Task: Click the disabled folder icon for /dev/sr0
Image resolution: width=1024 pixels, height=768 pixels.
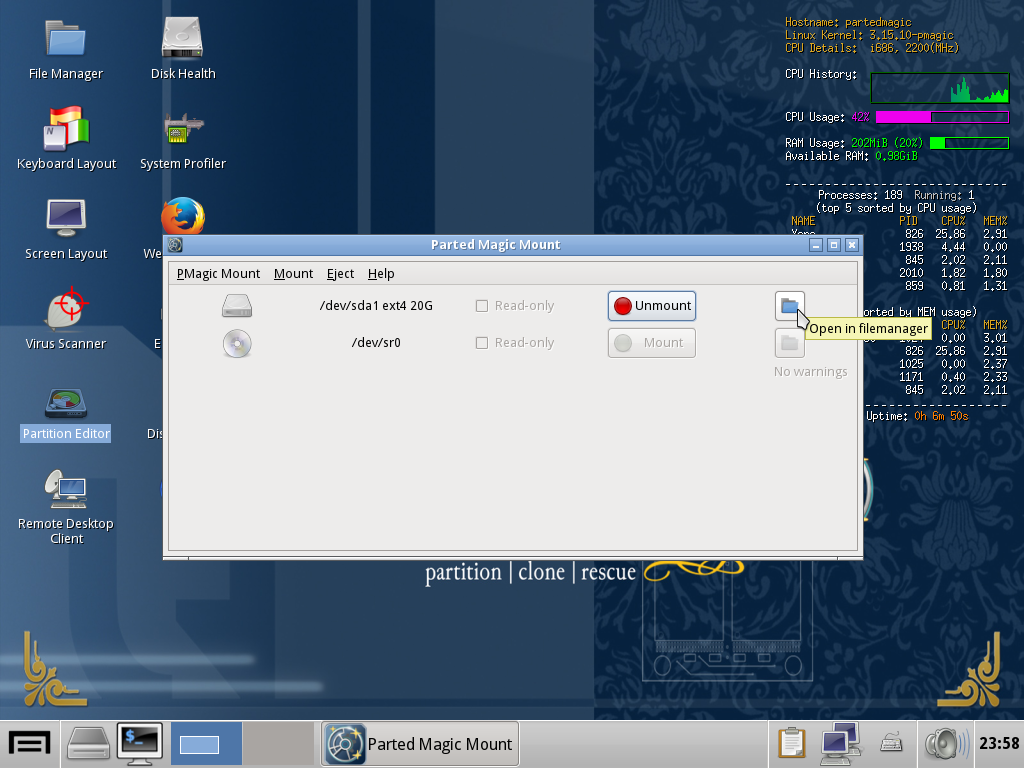Action: point(790,343)
